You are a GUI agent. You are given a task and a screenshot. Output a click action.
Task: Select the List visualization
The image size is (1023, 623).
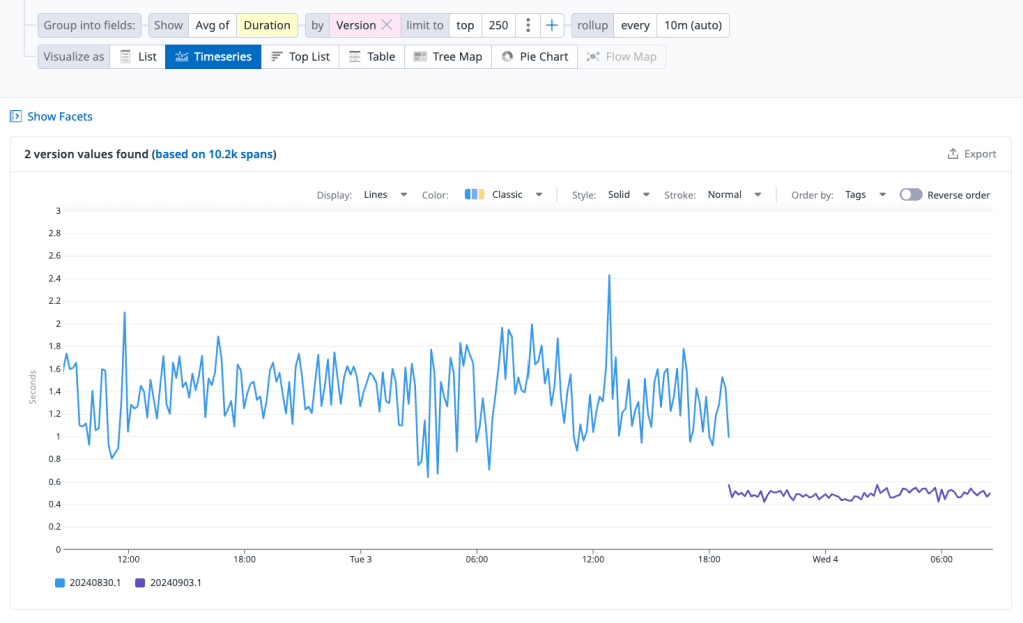pyautogui.click(x=137, y=57)
